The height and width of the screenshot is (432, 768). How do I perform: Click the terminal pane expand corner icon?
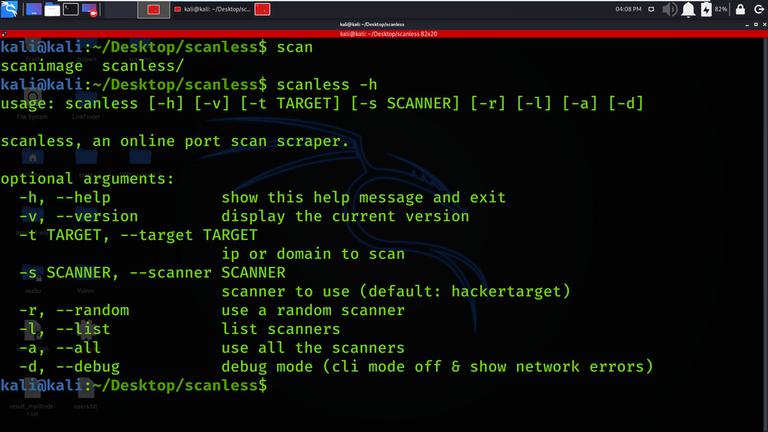point(3,34)
